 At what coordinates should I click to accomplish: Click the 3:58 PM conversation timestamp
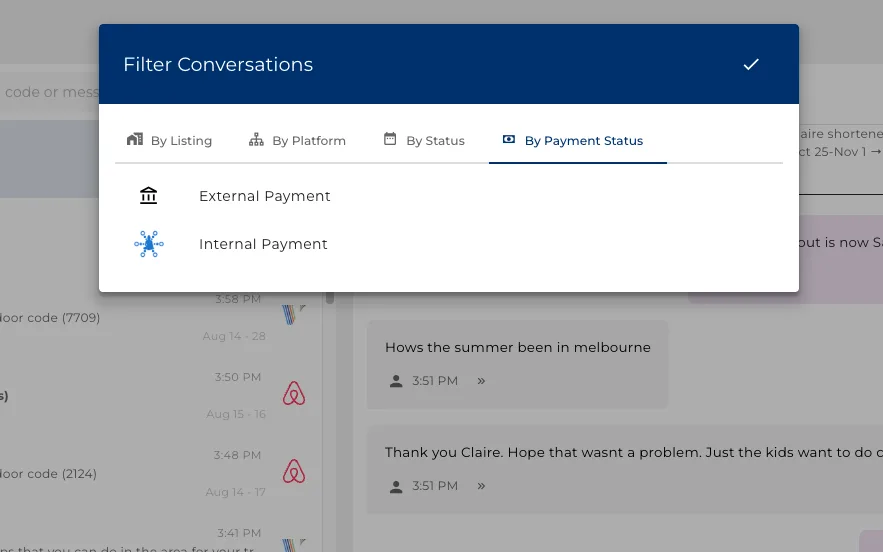(x=238, y=299)
